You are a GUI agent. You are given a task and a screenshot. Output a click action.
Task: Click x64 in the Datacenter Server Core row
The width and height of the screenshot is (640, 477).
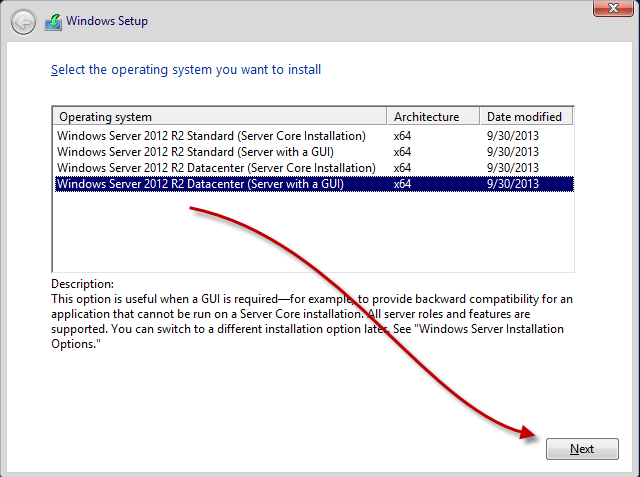[x=402, y=168]
